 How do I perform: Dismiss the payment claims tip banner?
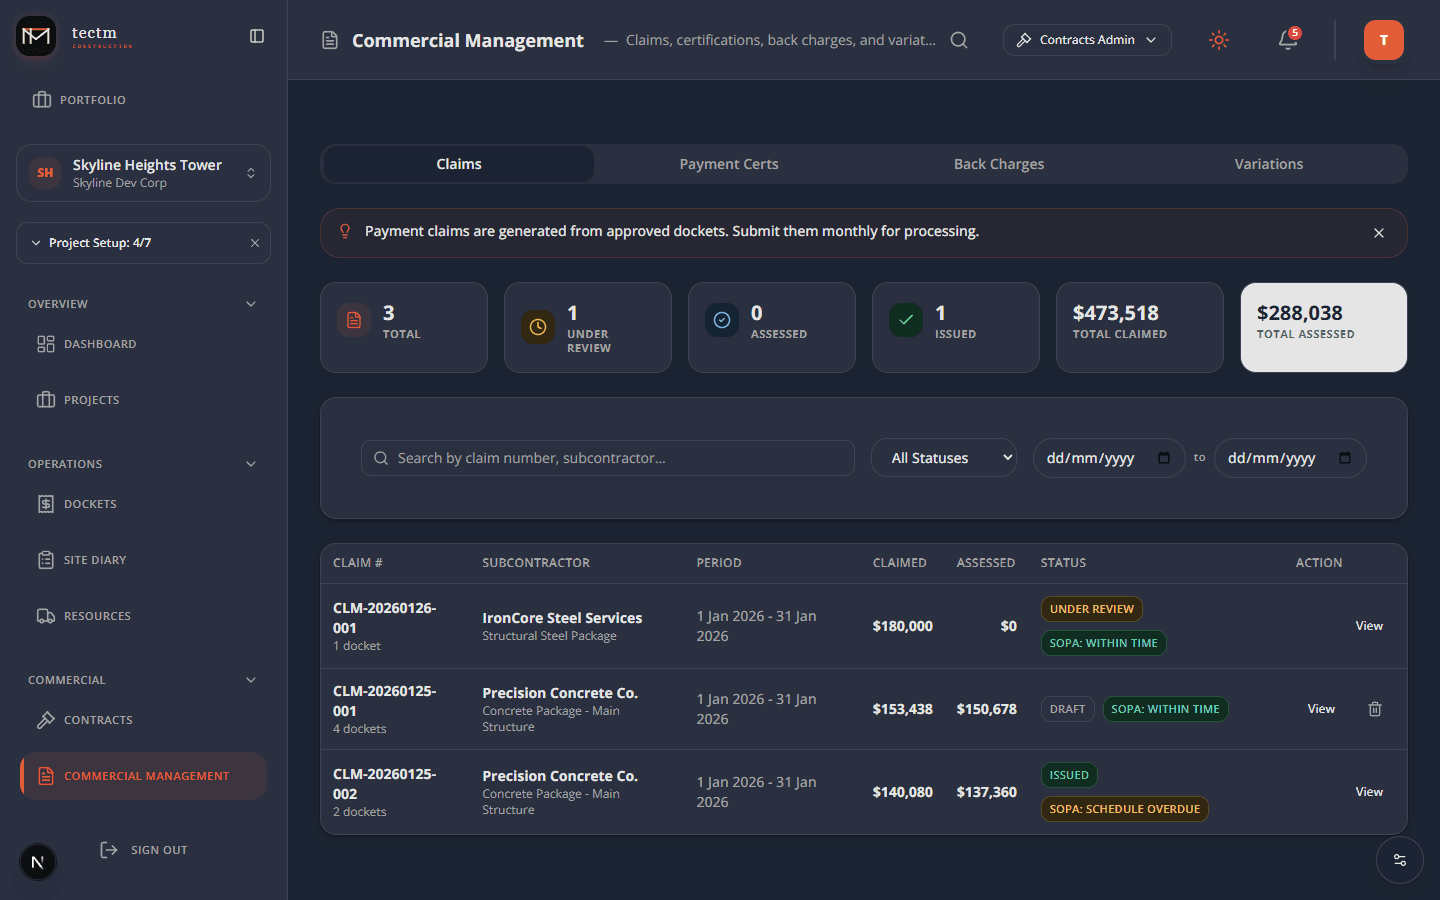coord(1378,233)
